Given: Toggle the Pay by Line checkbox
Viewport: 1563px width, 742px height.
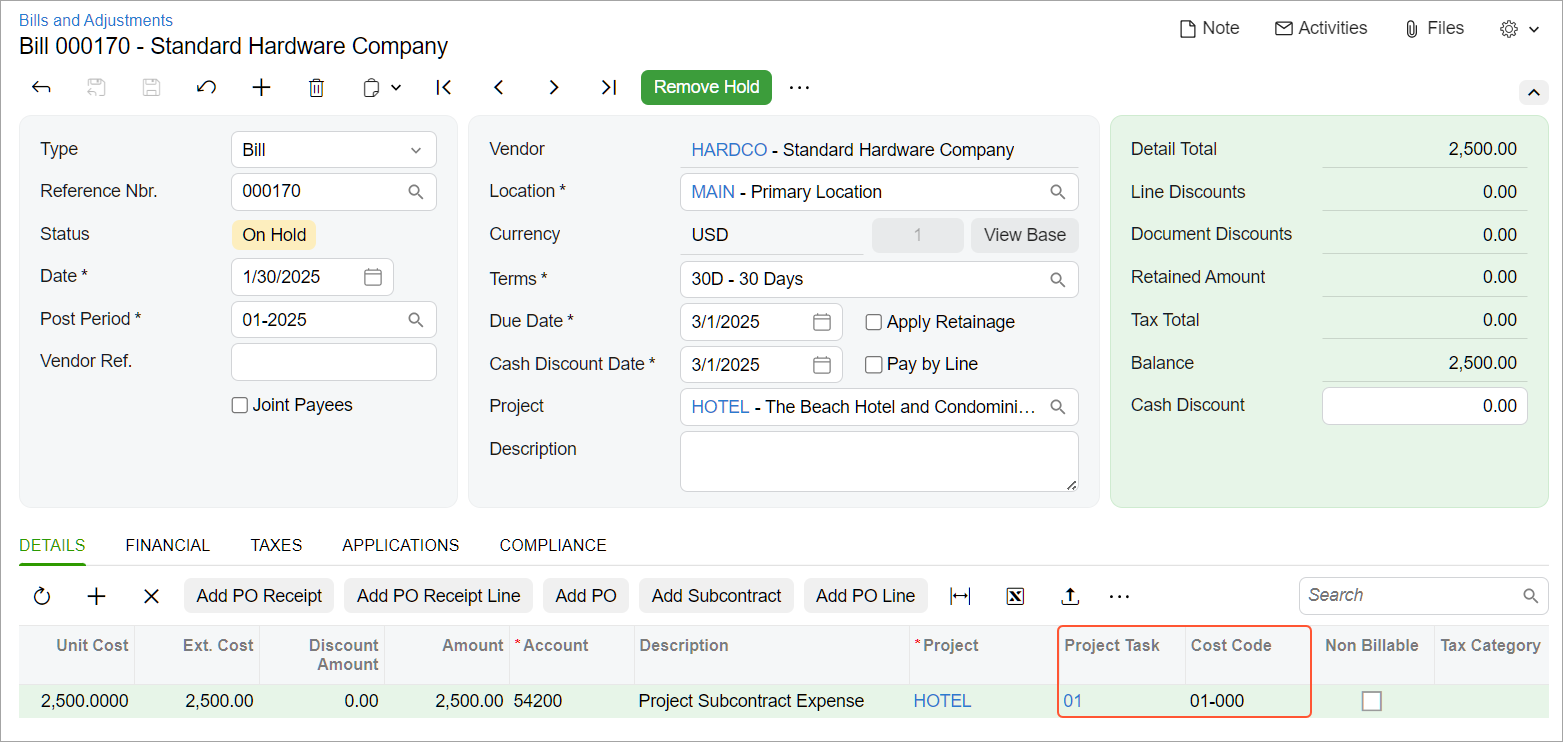Looking at the screenshot, I should tap(874, 365).
